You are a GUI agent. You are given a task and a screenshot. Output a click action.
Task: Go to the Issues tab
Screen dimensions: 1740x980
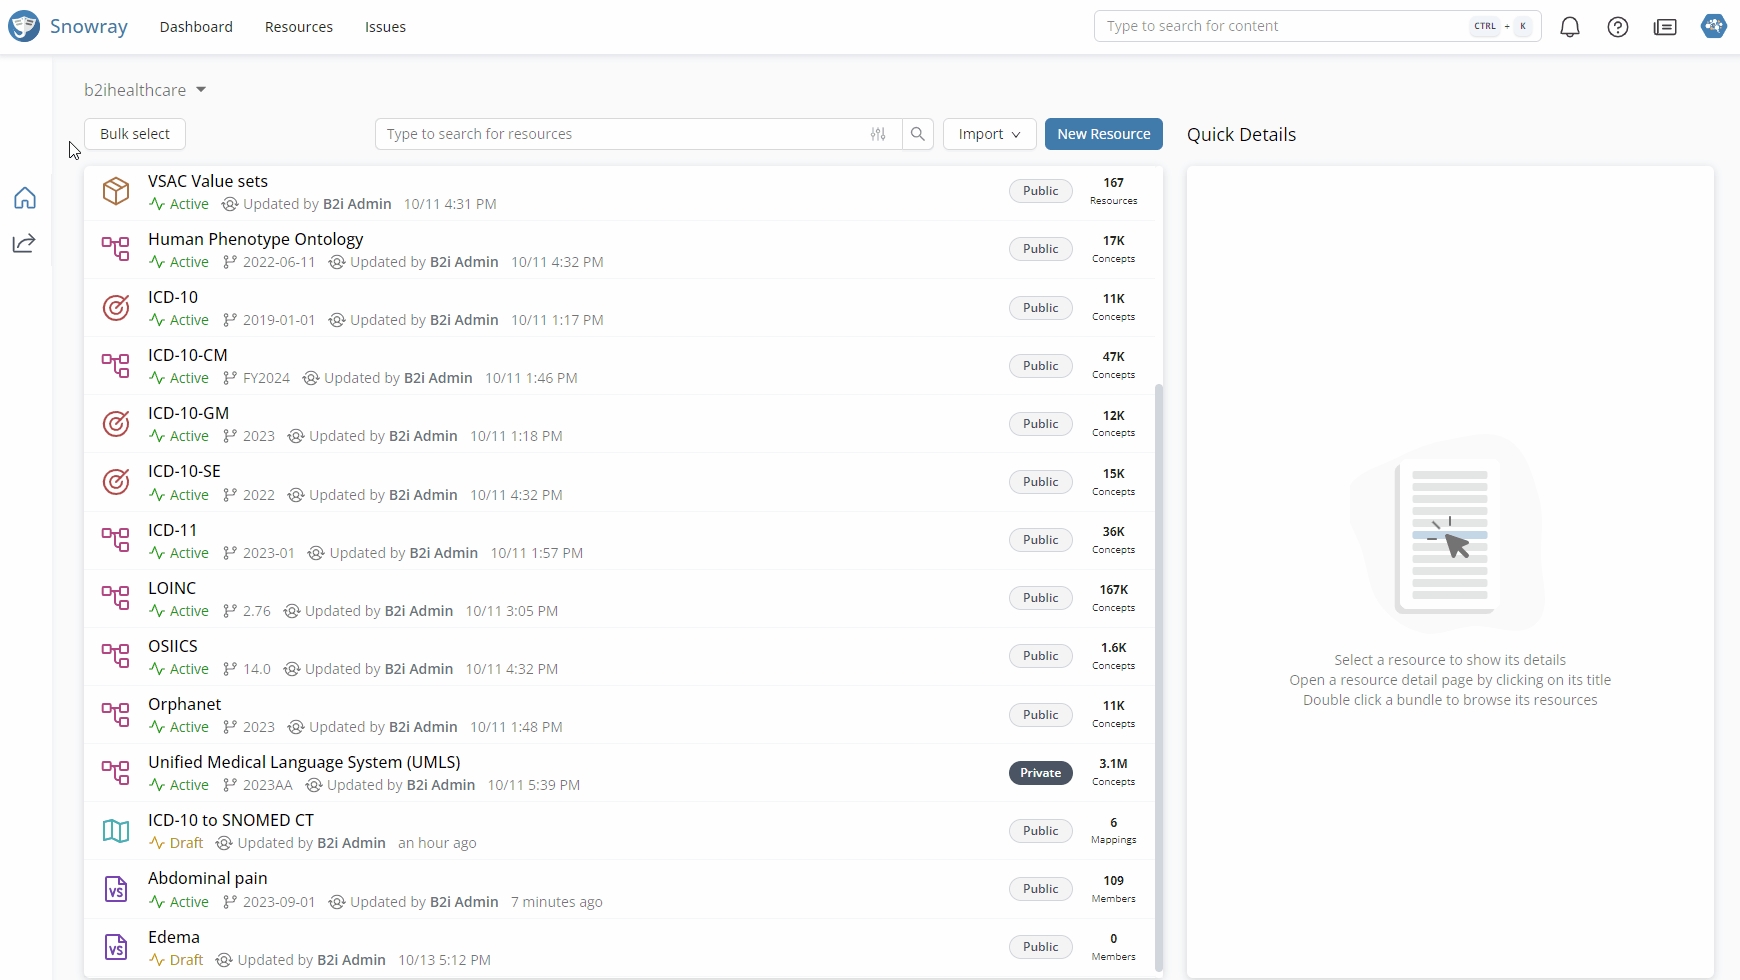coord(385,27)
